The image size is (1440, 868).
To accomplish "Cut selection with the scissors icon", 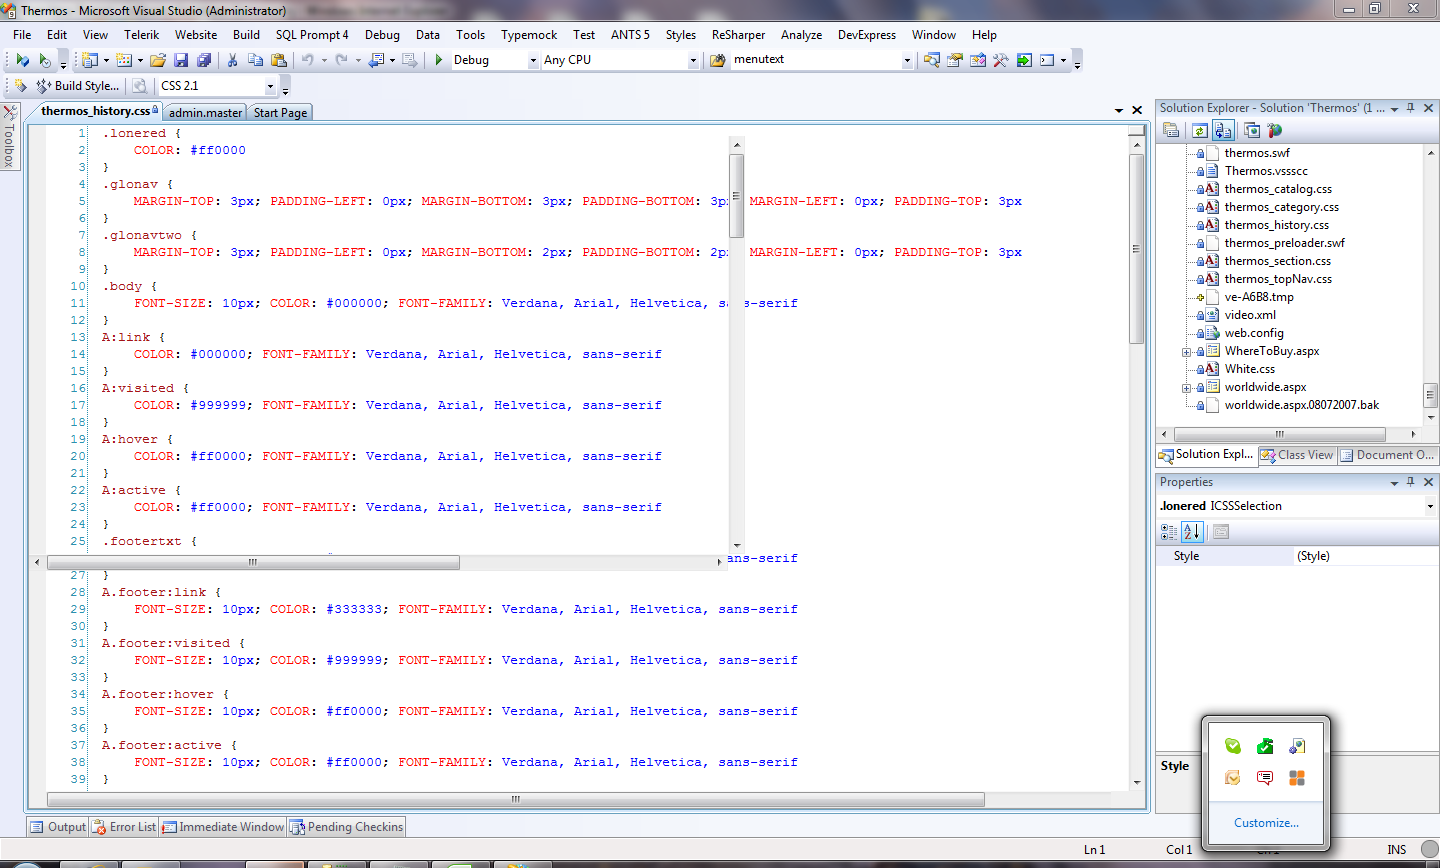I will pyautogui.click(x=232, y=60).
